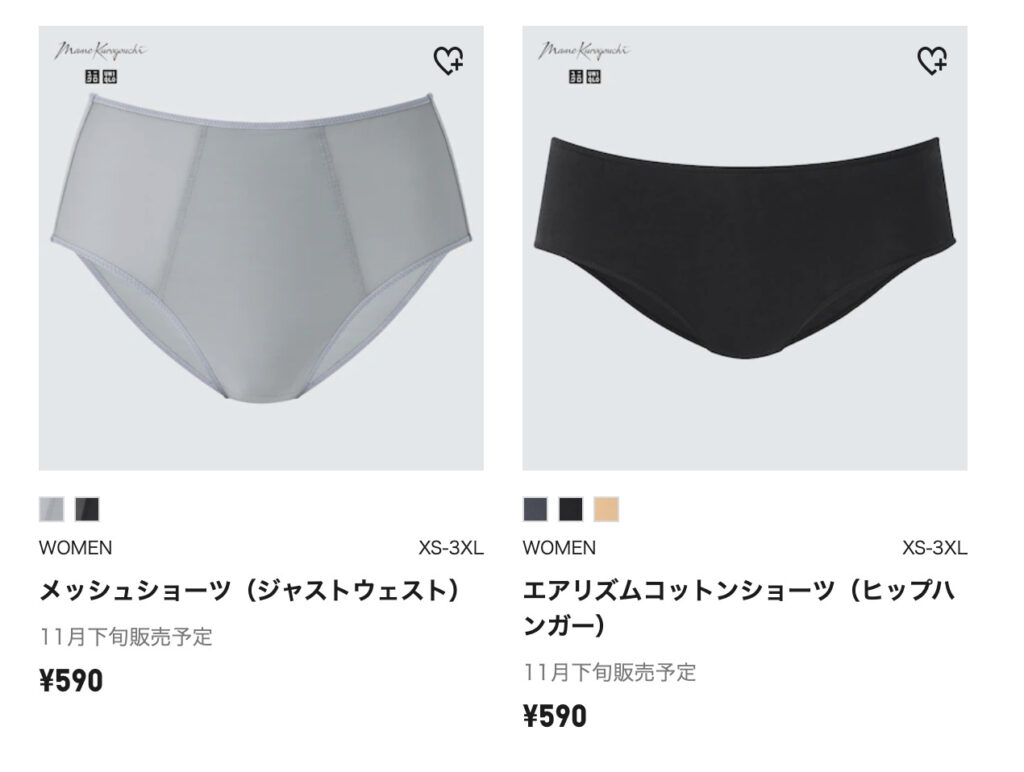Choose dark gray swatch for AIRism shorts
The height and width of the screenshot is (772, 1024).
[536, 509]
